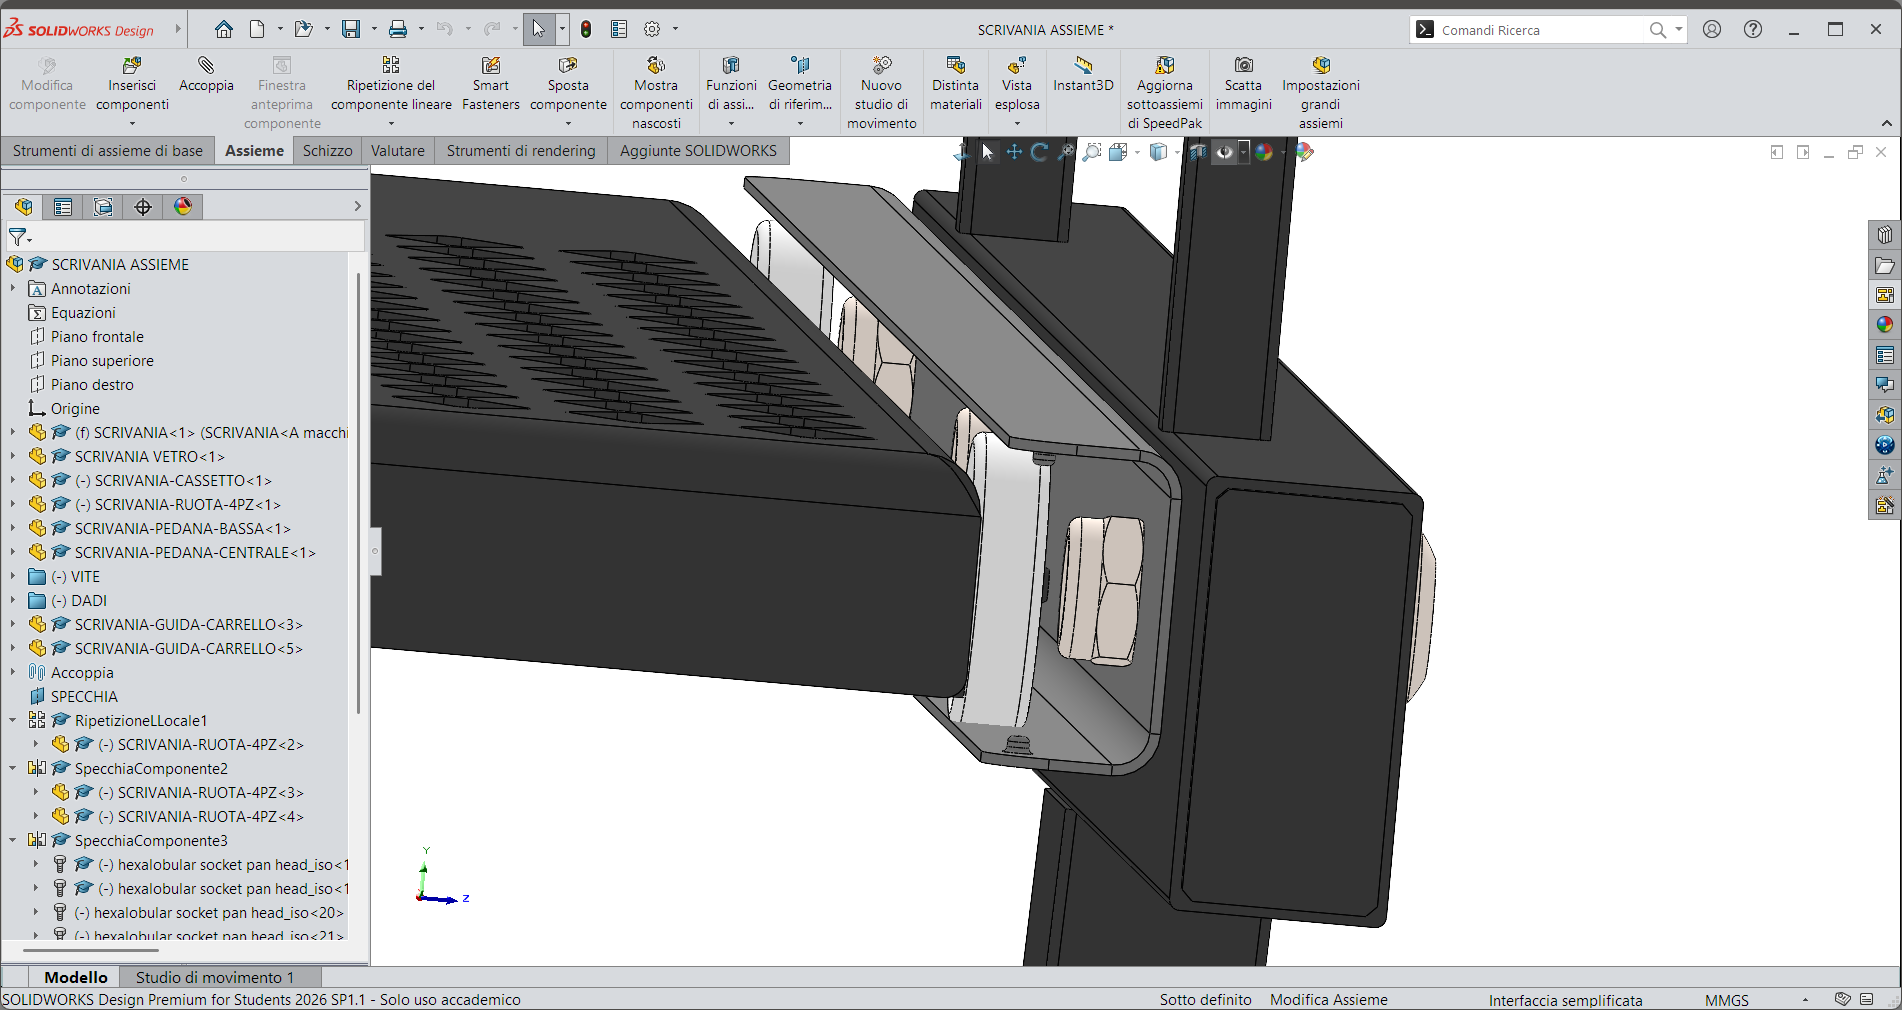Expand the VITE folder
The image size is (1902, 1010).
coord(13,576)
